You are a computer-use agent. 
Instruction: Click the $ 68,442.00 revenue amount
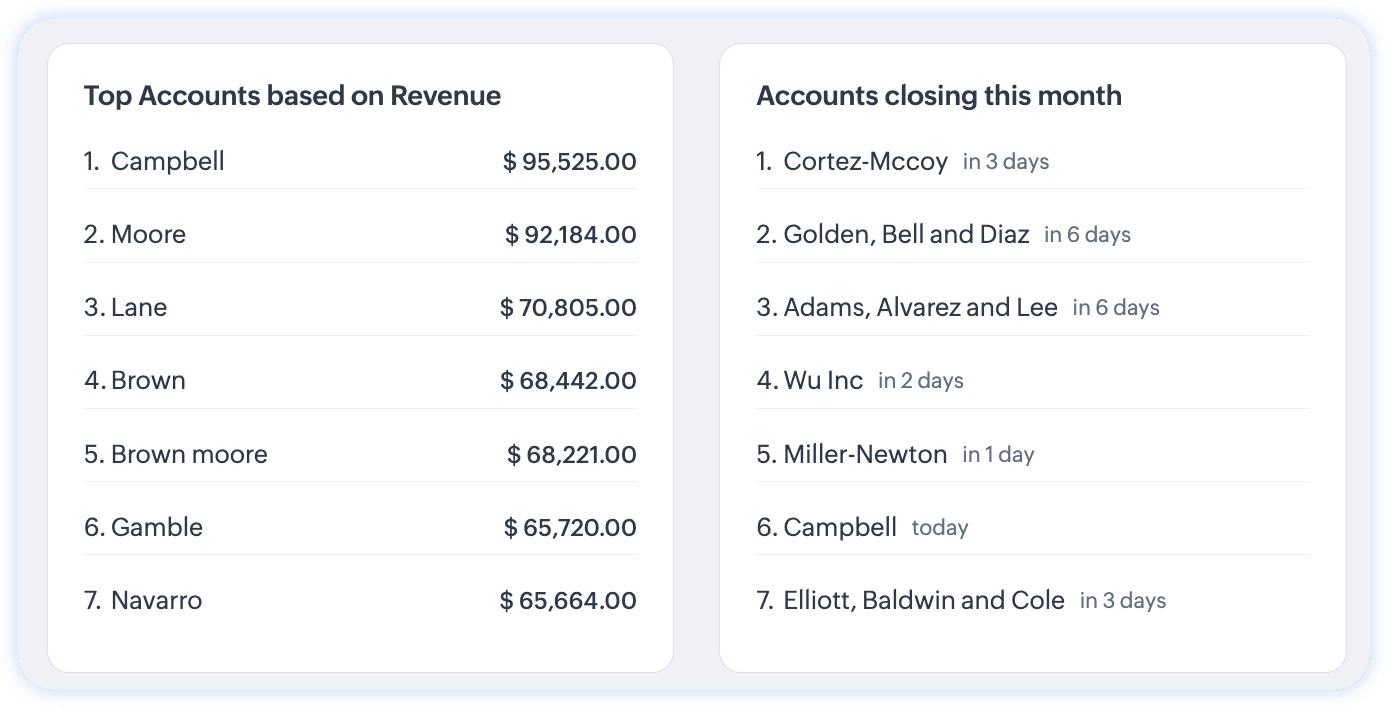[x=568, y=381]
